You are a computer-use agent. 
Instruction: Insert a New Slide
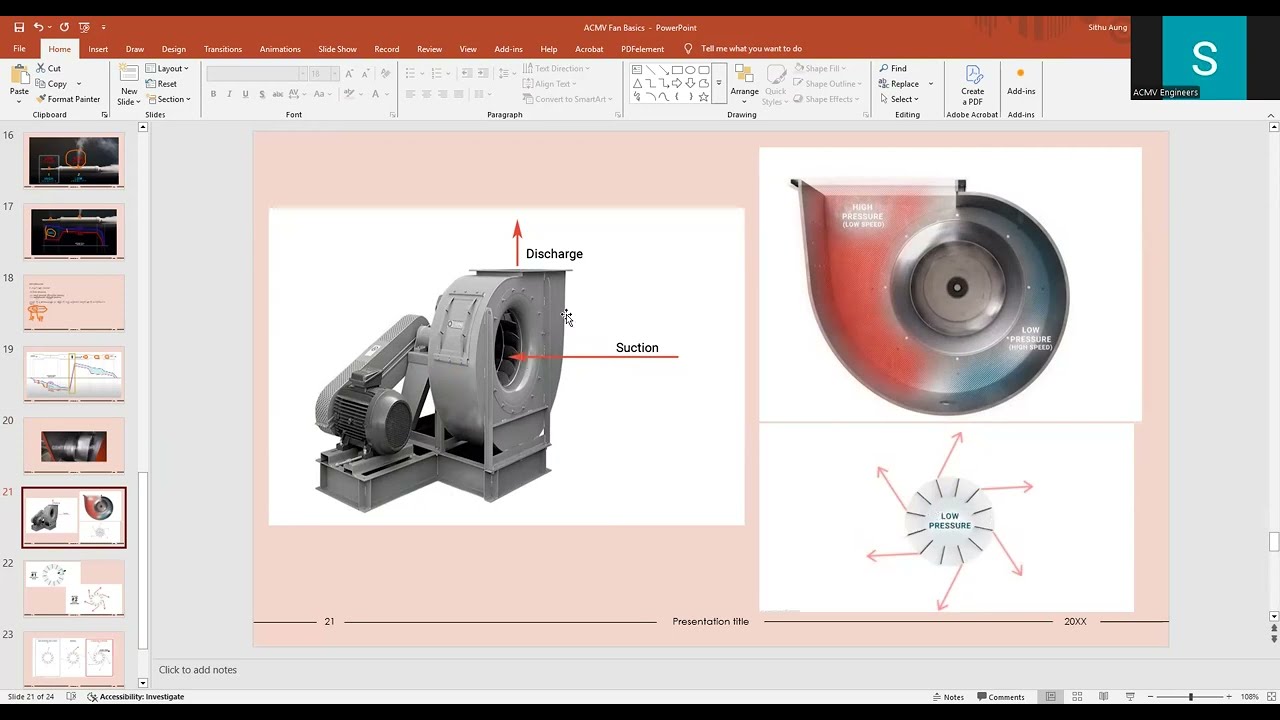coord(129,84)
